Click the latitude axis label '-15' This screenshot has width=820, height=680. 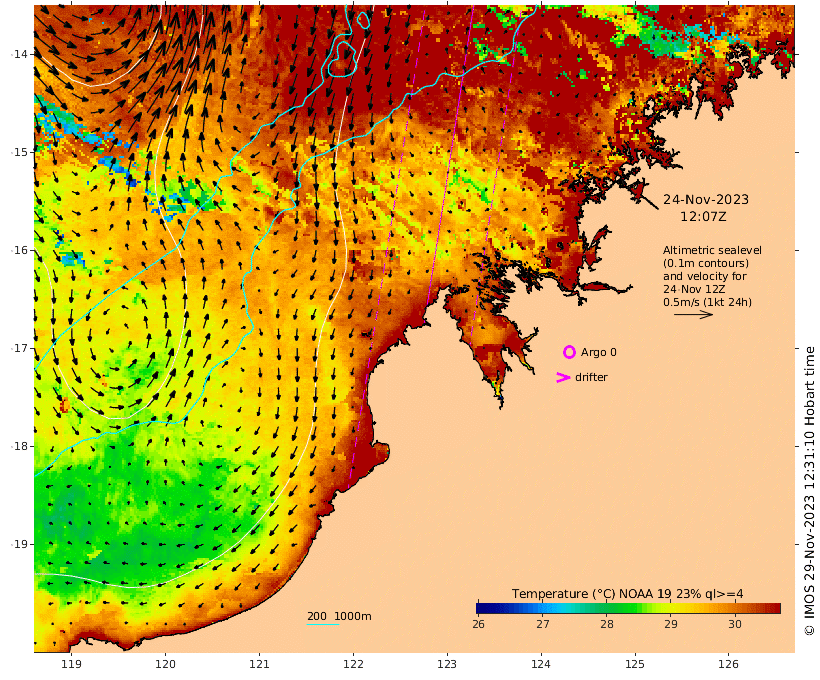(x=19, y=152)
